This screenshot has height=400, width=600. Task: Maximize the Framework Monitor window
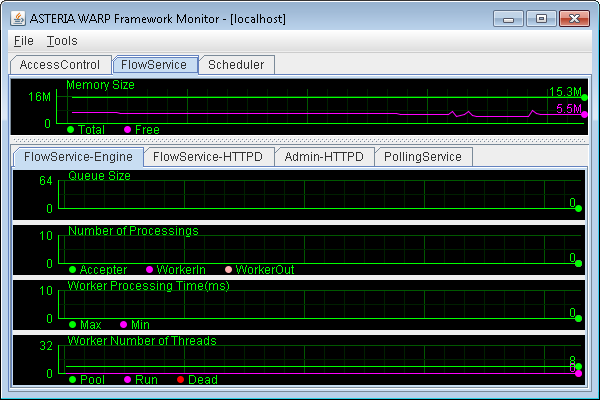click(541, 17)
